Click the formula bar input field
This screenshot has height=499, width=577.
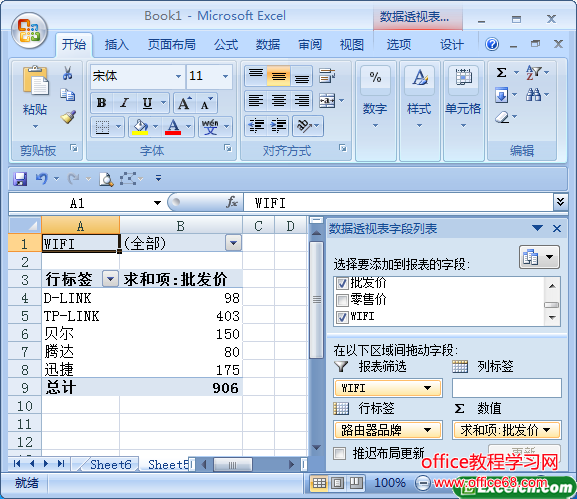pyautogui.click(x=398, y=203)
